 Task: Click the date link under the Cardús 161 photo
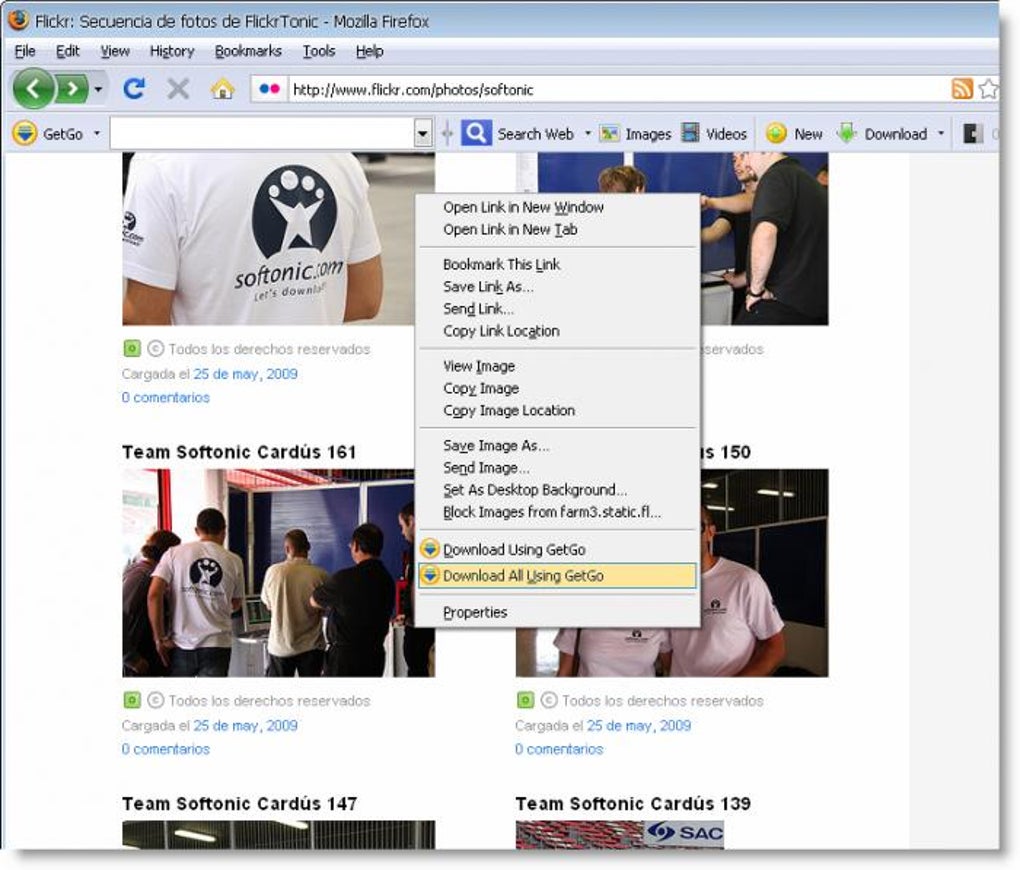tap(245, 726)
